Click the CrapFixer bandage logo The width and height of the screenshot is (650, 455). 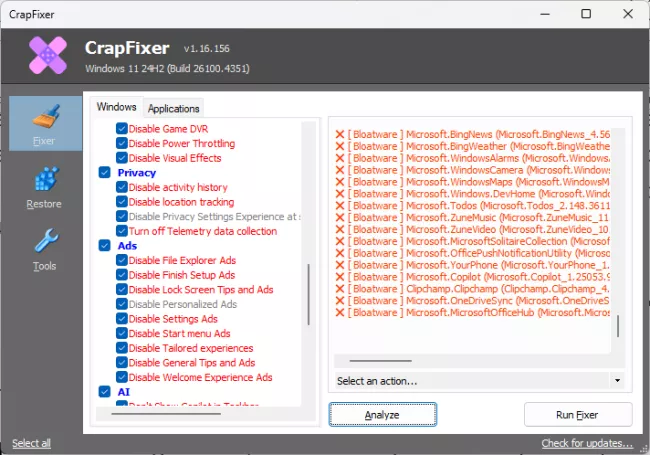[x=47, y=56]
